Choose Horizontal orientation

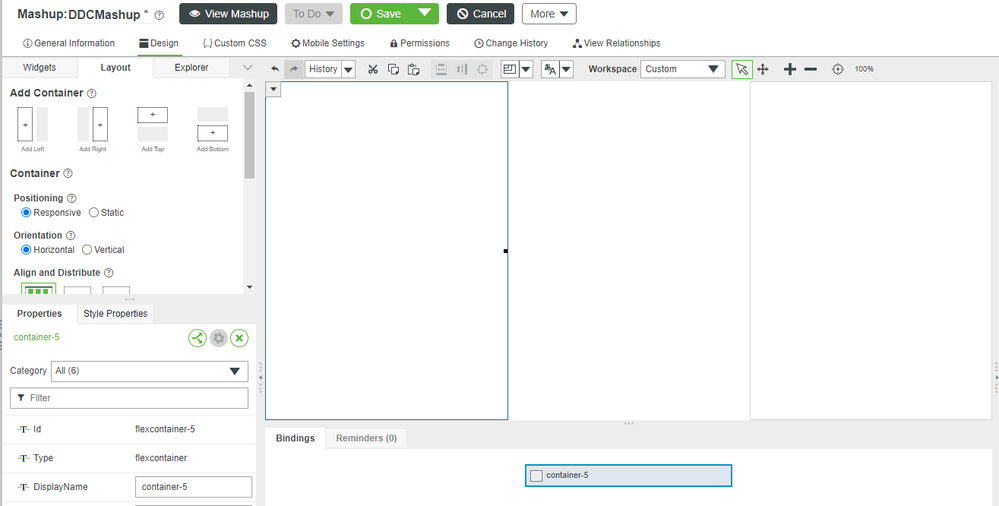click(26, 250)
